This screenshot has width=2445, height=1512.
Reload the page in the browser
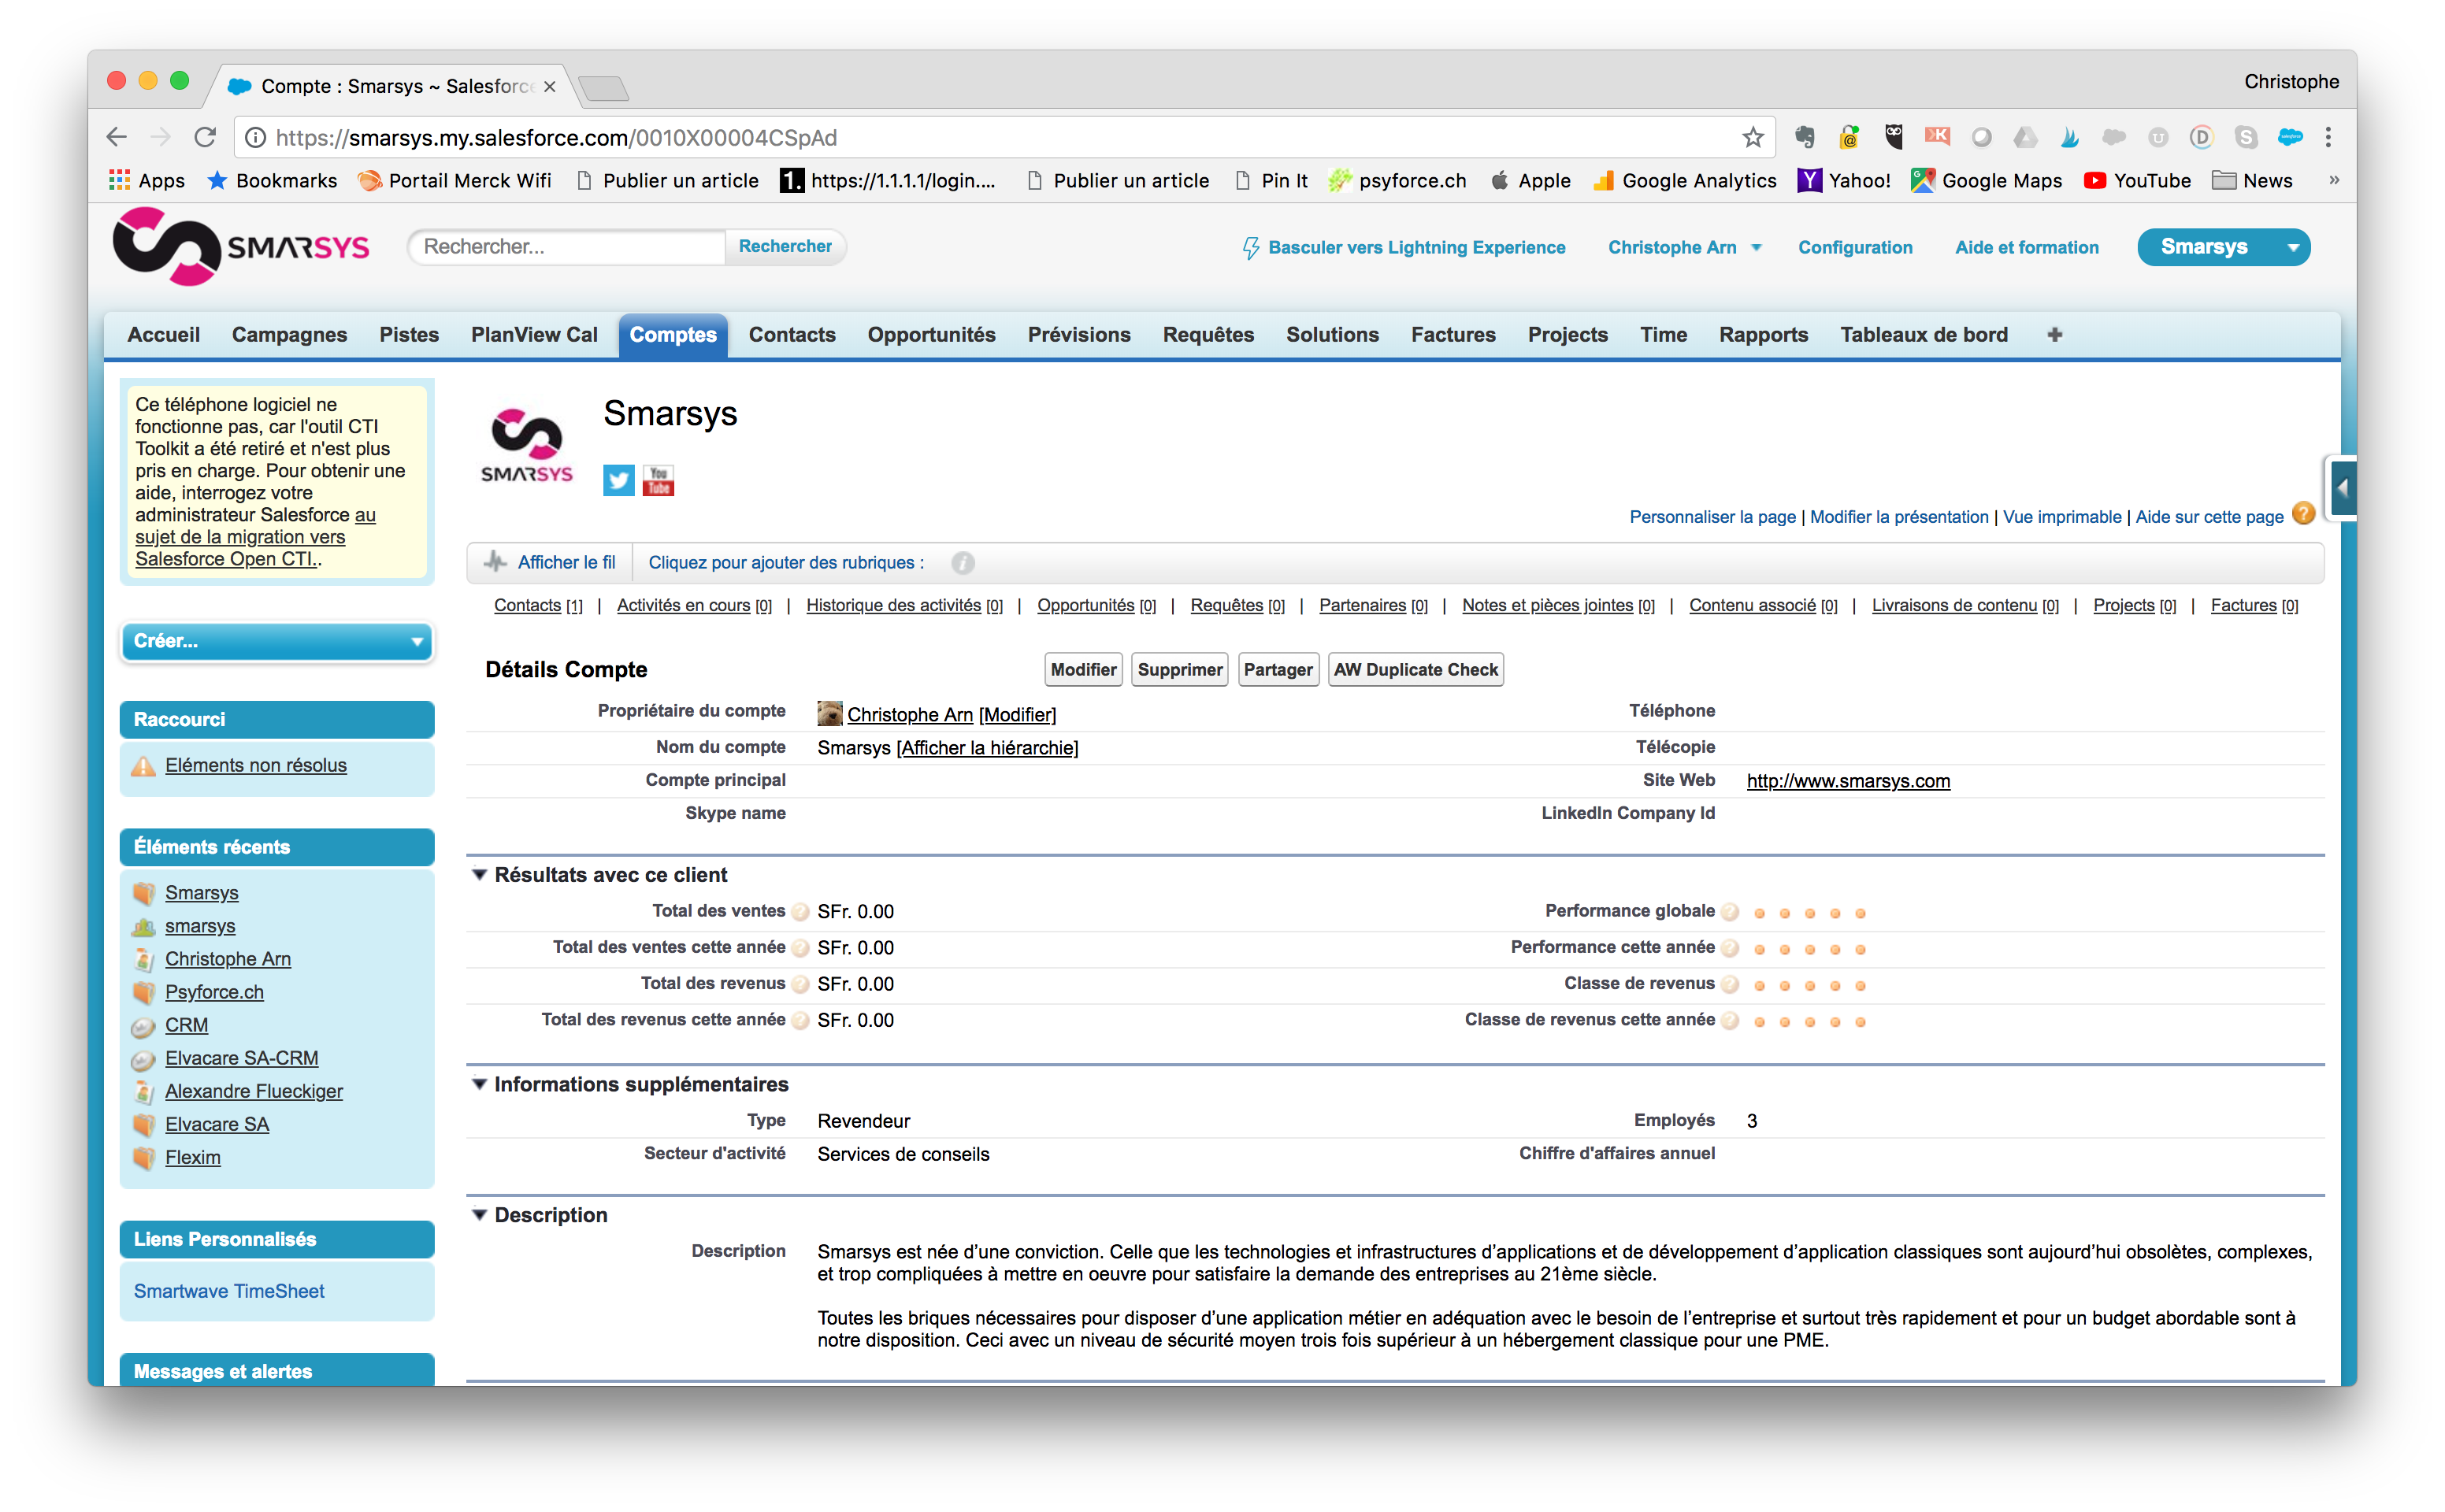click(x=205, y=137)
